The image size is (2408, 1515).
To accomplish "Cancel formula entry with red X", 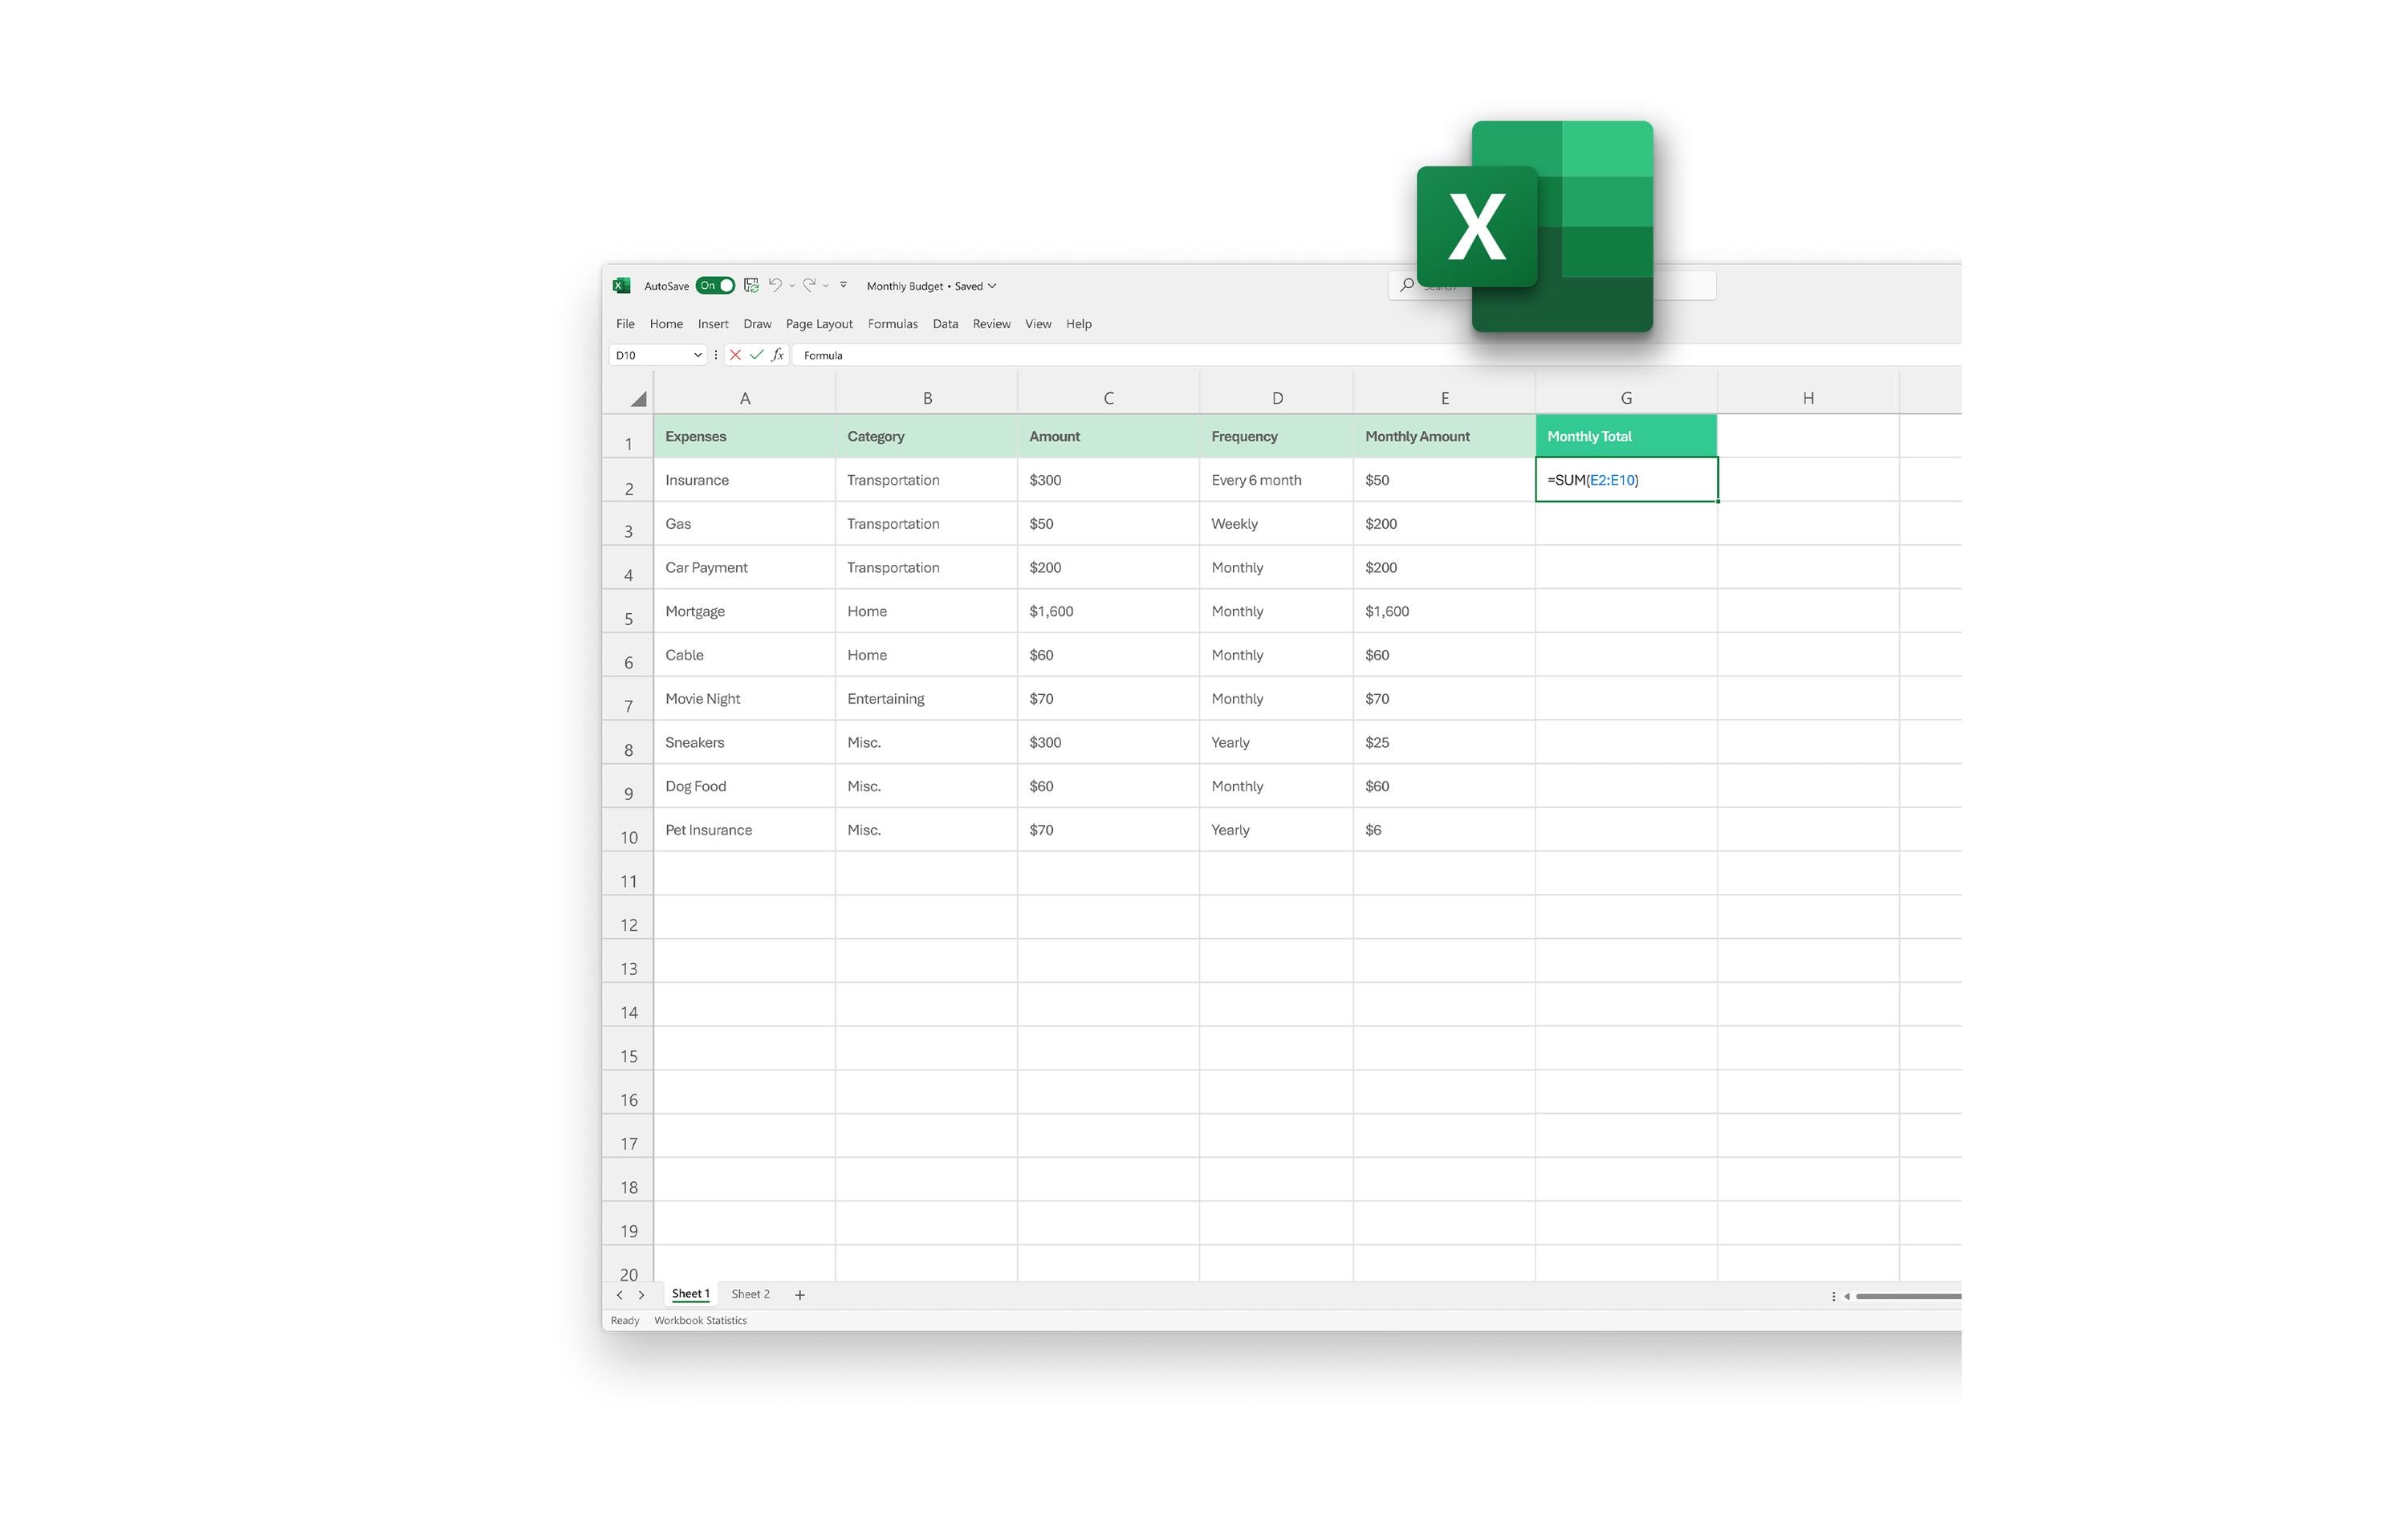I will (735, 355).
